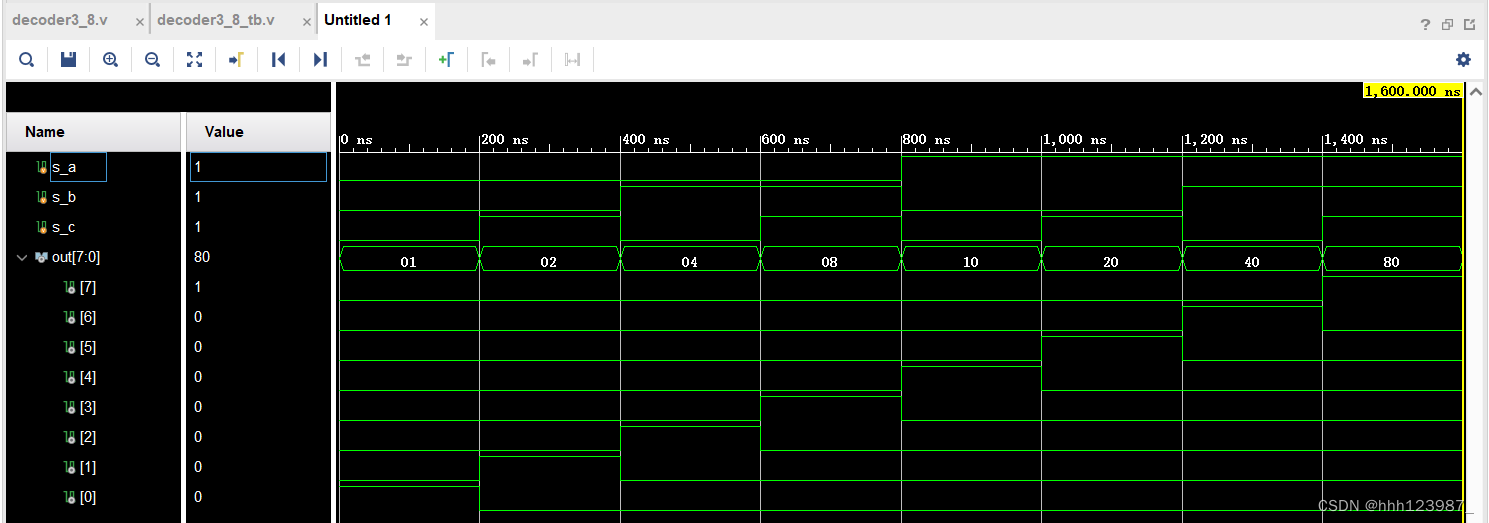Screen dimensions: 1489x523
Task: Click the 1,200 ns ruler mark
Action: tap(1216, 140)
